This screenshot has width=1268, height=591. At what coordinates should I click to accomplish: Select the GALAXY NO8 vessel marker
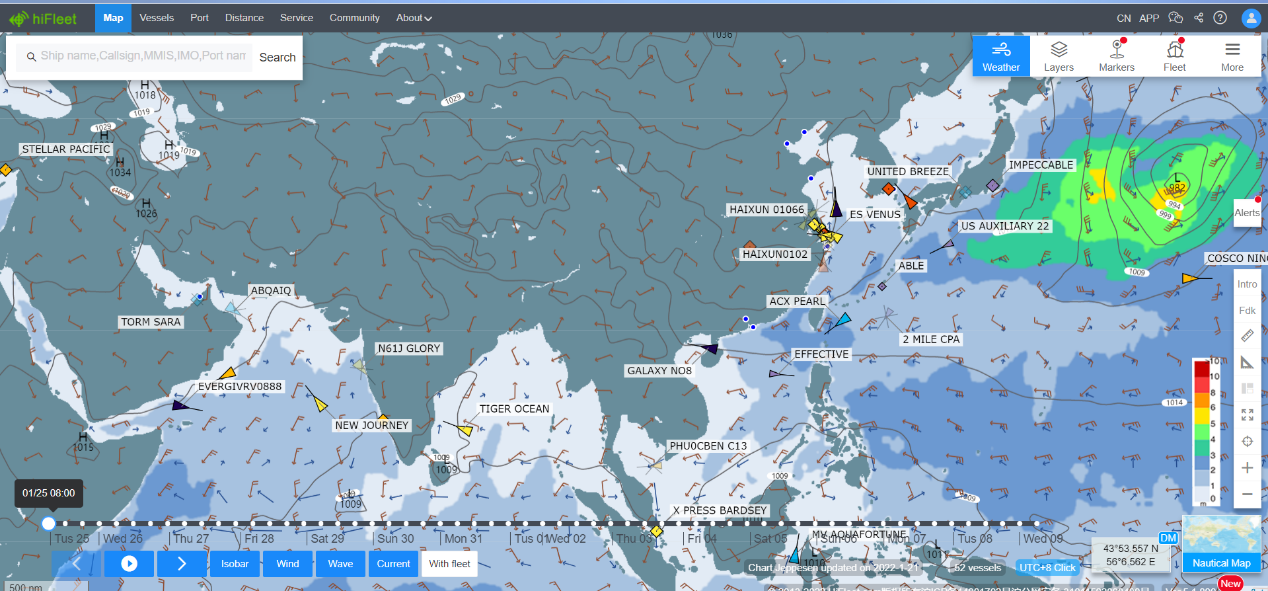pos(709,348)
